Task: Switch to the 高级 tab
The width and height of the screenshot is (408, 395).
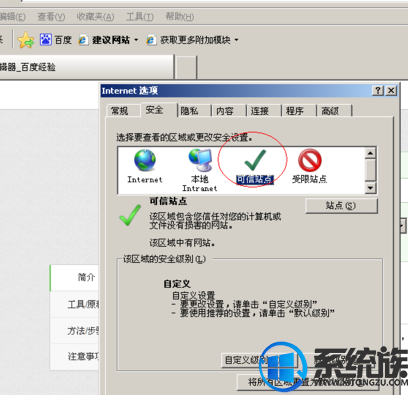Action: tap(334, 111)
